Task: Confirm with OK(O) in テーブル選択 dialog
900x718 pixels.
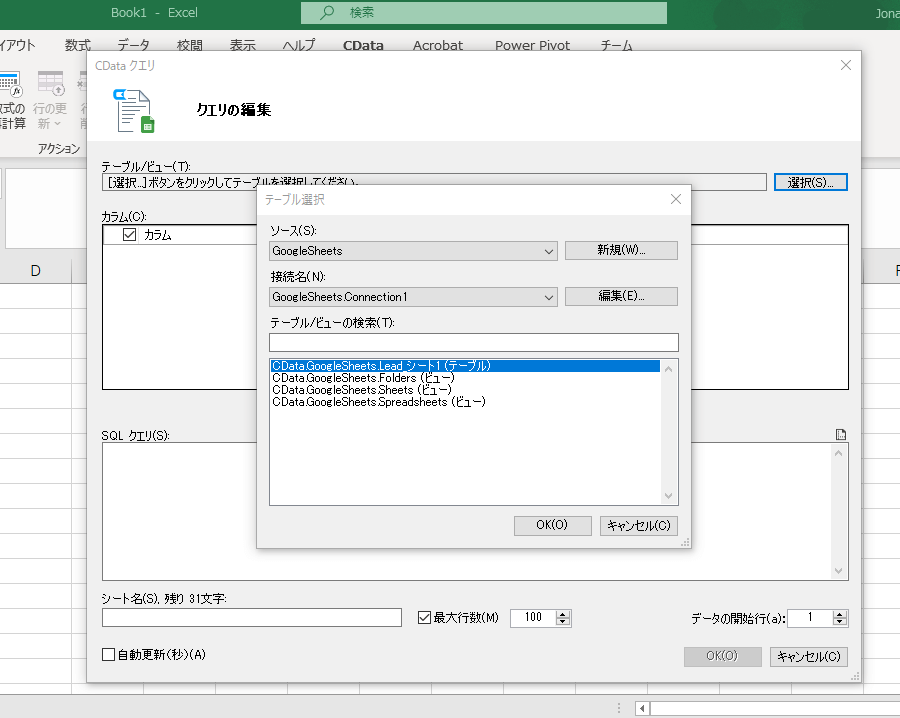Action: (x=552, y=525)
